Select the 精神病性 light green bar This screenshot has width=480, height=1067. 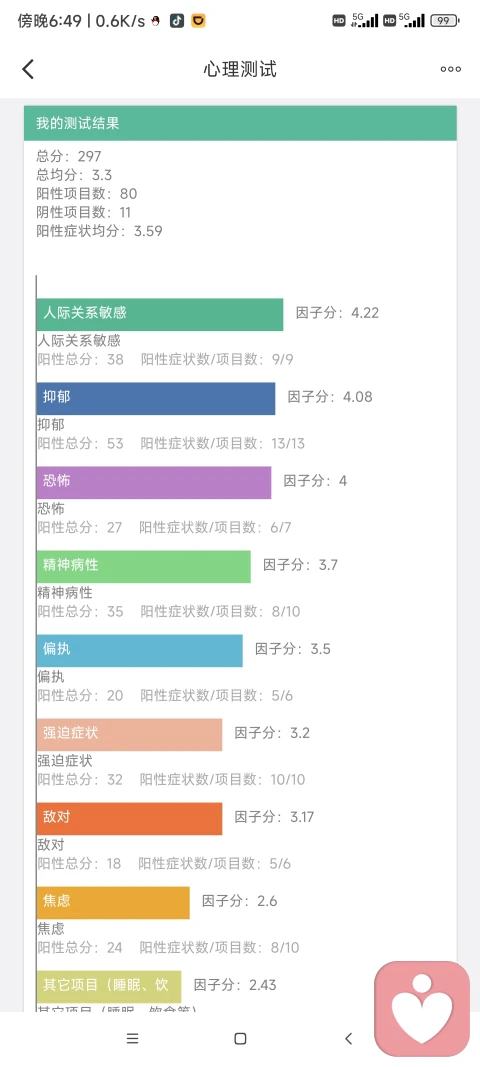pos(144,567)
